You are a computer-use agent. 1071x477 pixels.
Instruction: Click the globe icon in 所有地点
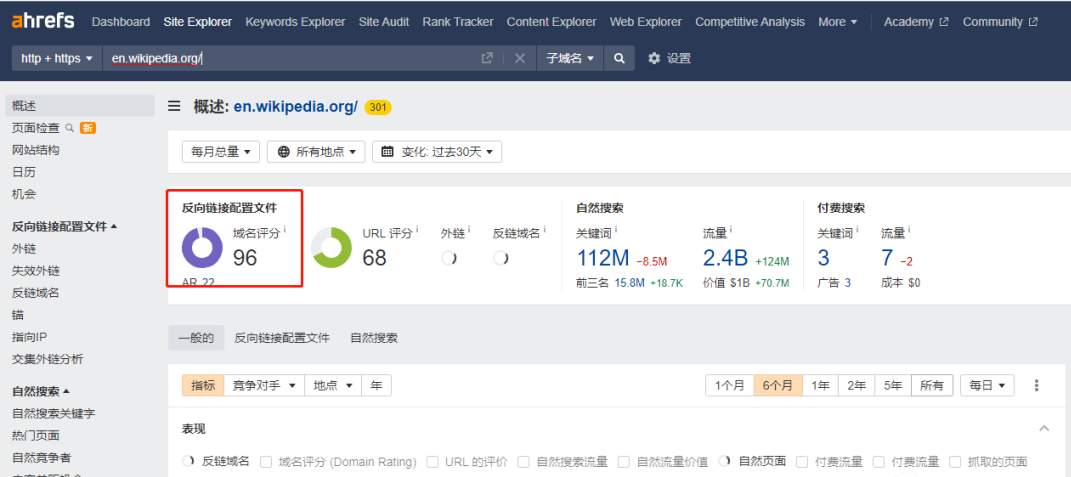tap(284, 152)
